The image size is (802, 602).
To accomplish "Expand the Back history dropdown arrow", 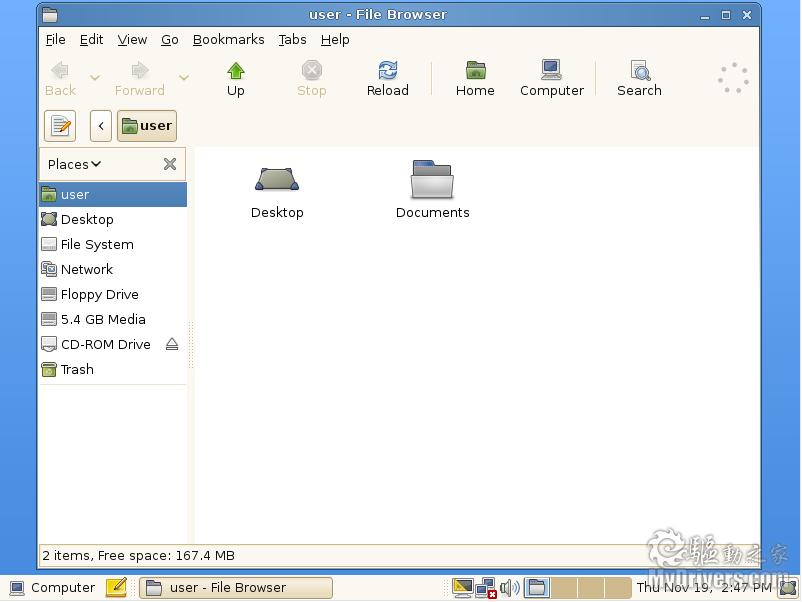I will point(95,78).
